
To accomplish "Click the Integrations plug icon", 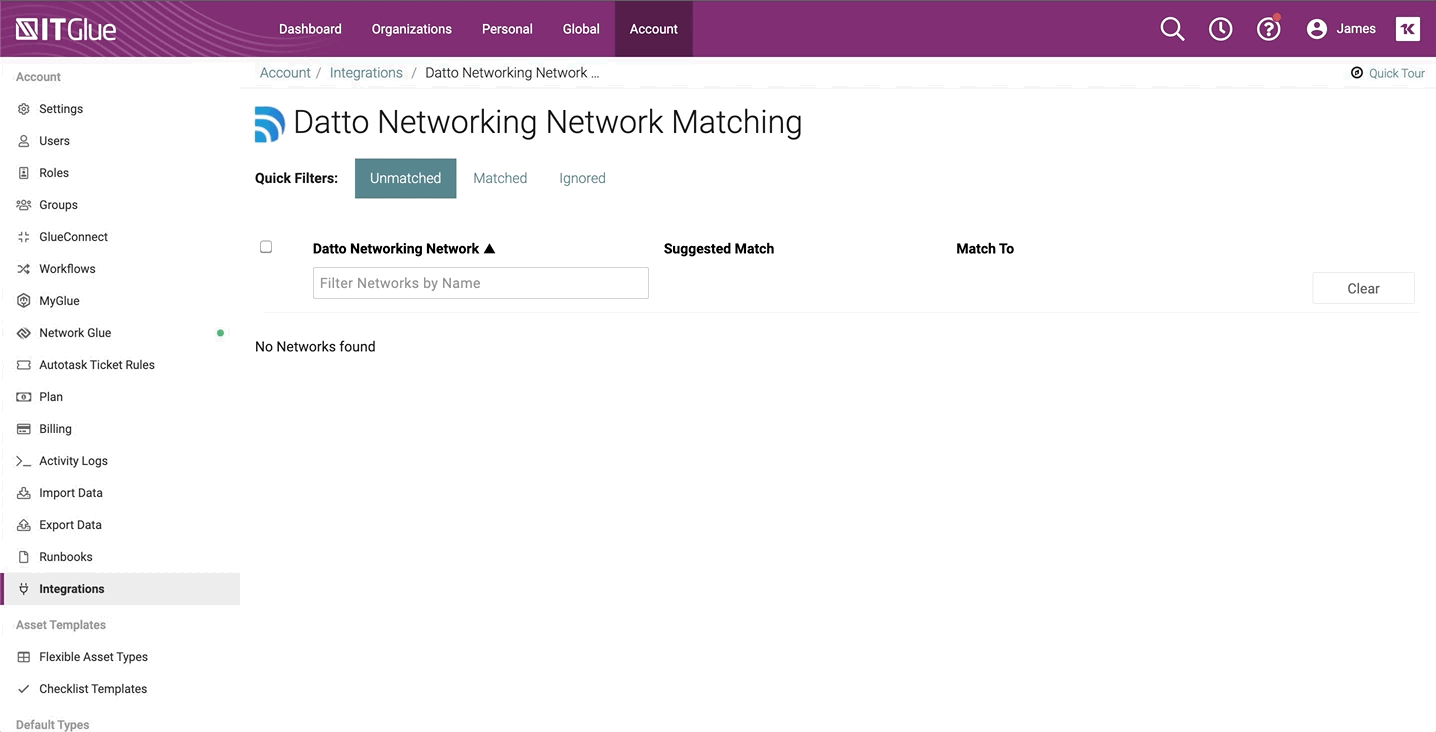I will (24, 589).
